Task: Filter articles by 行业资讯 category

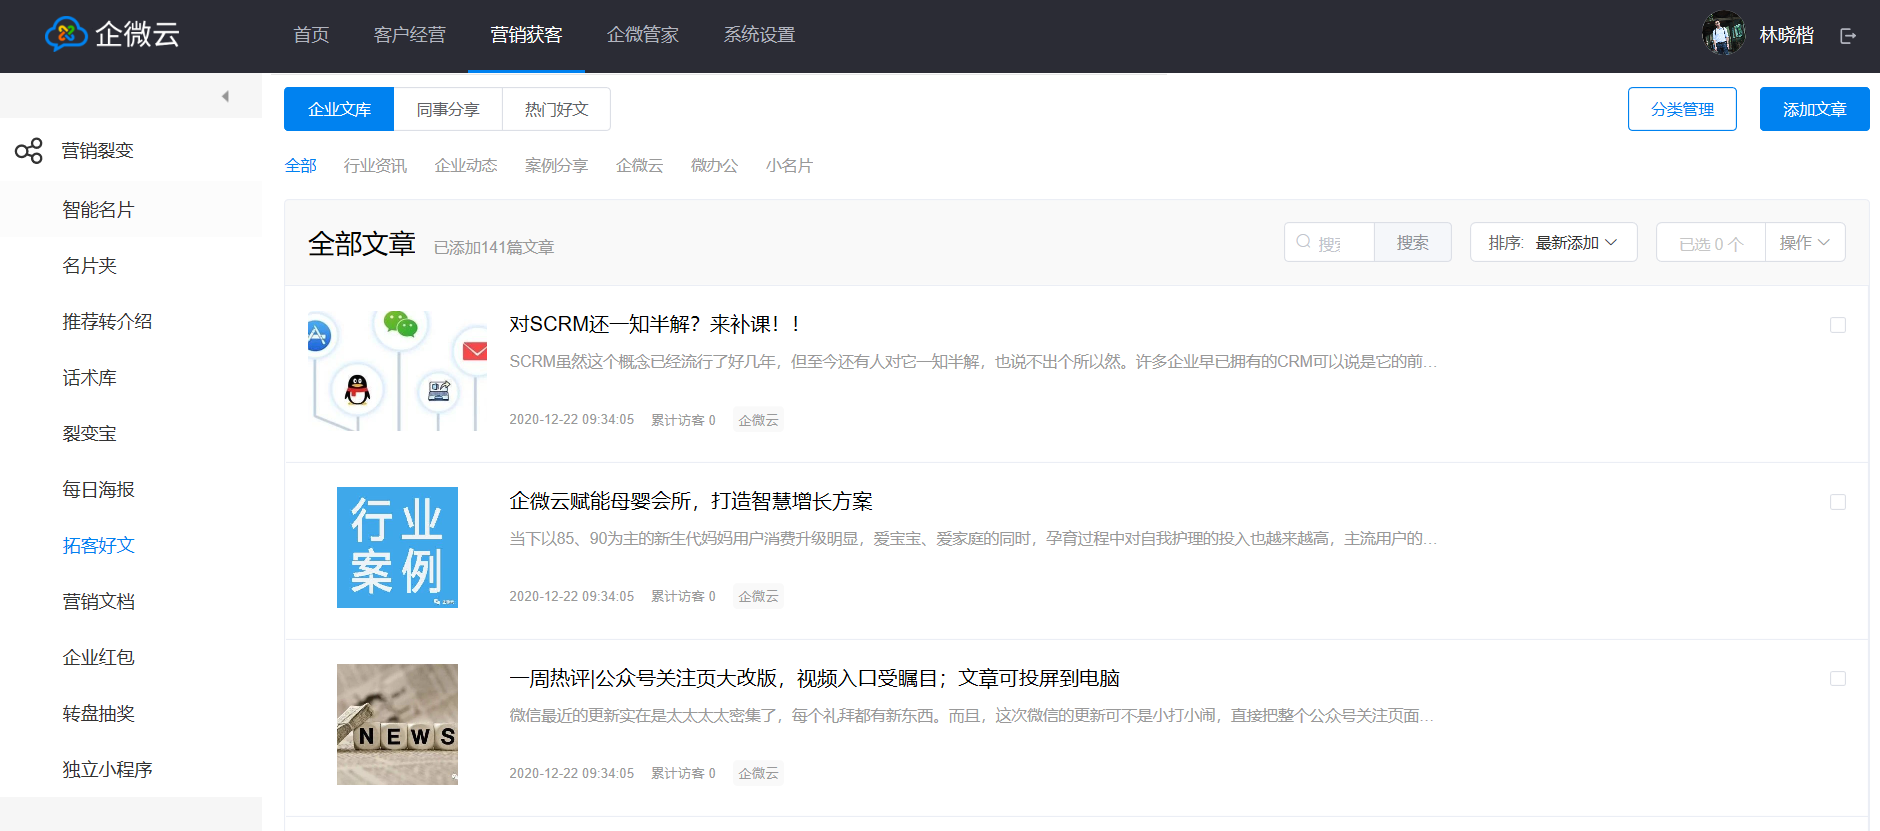Action: (x=375, y=166)
